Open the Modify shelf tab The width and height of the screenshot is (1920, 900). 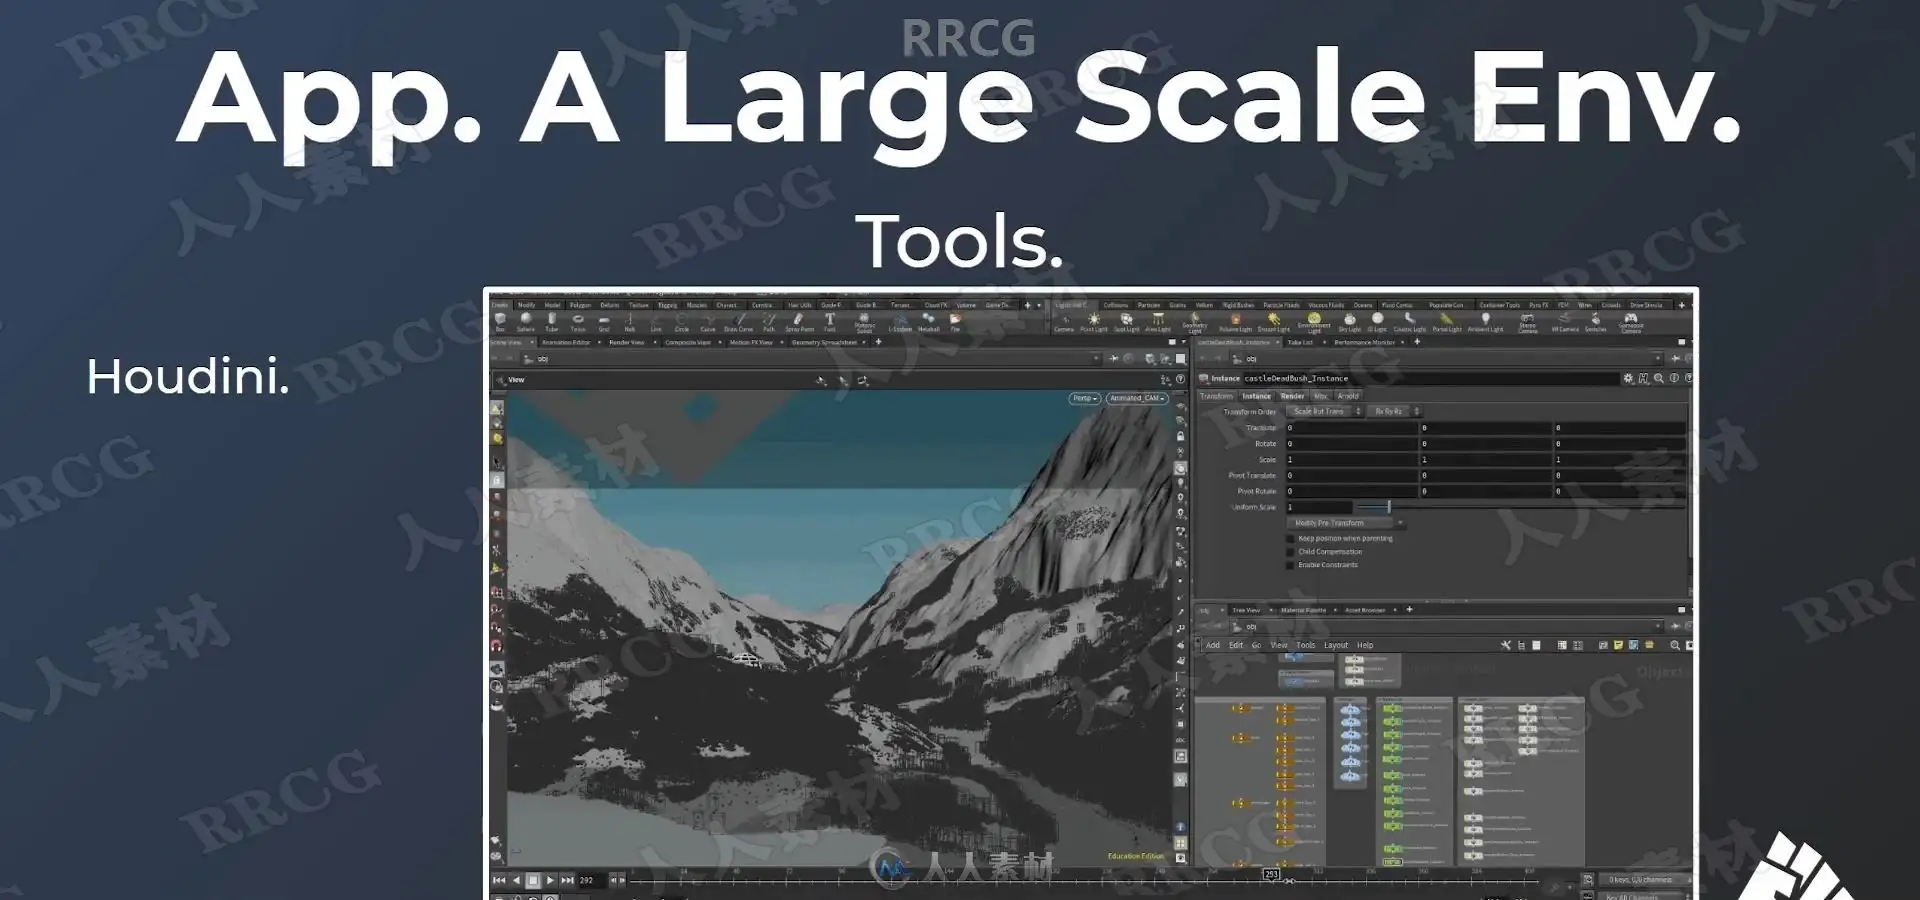tap(526, 305)
